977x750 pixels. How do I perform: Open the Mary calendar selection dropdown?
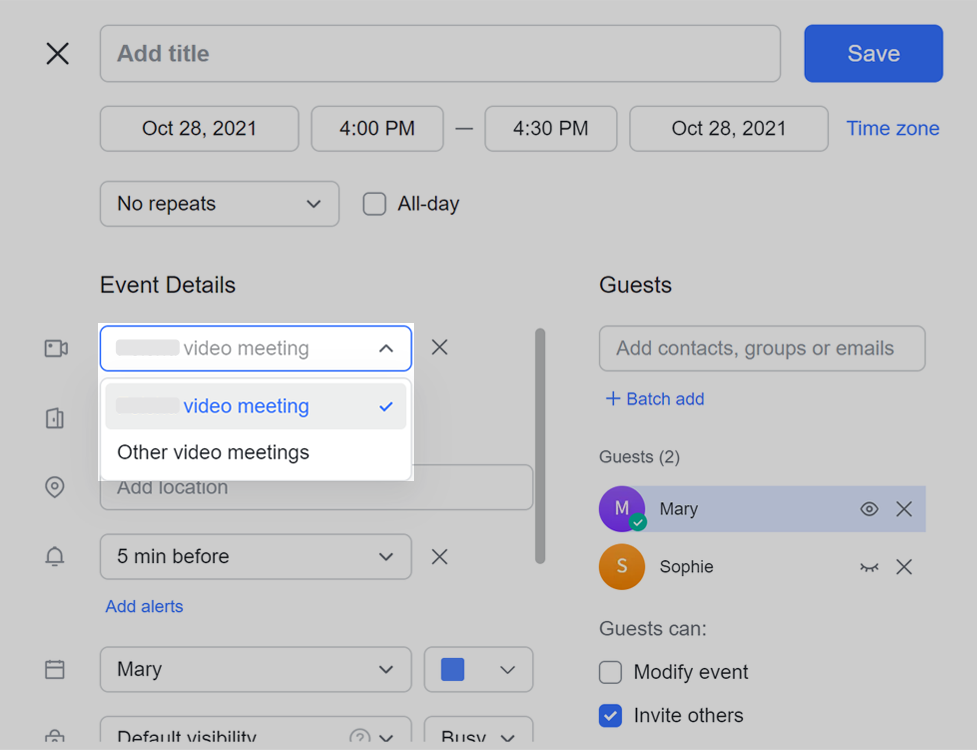tap(255, 670)
